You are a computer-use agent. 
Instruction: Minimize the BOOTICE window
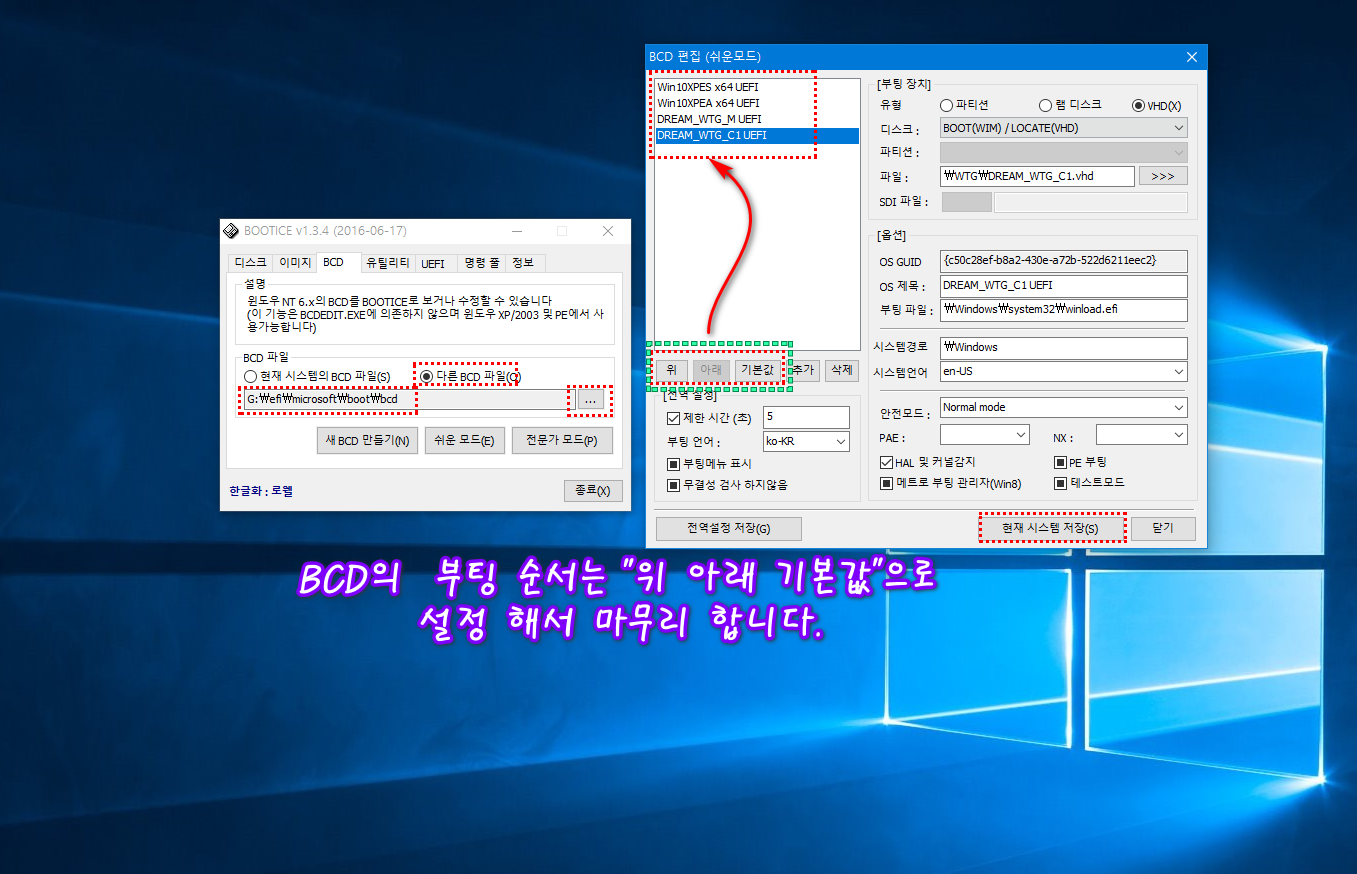pyautogui.click(x=516, y=231)
